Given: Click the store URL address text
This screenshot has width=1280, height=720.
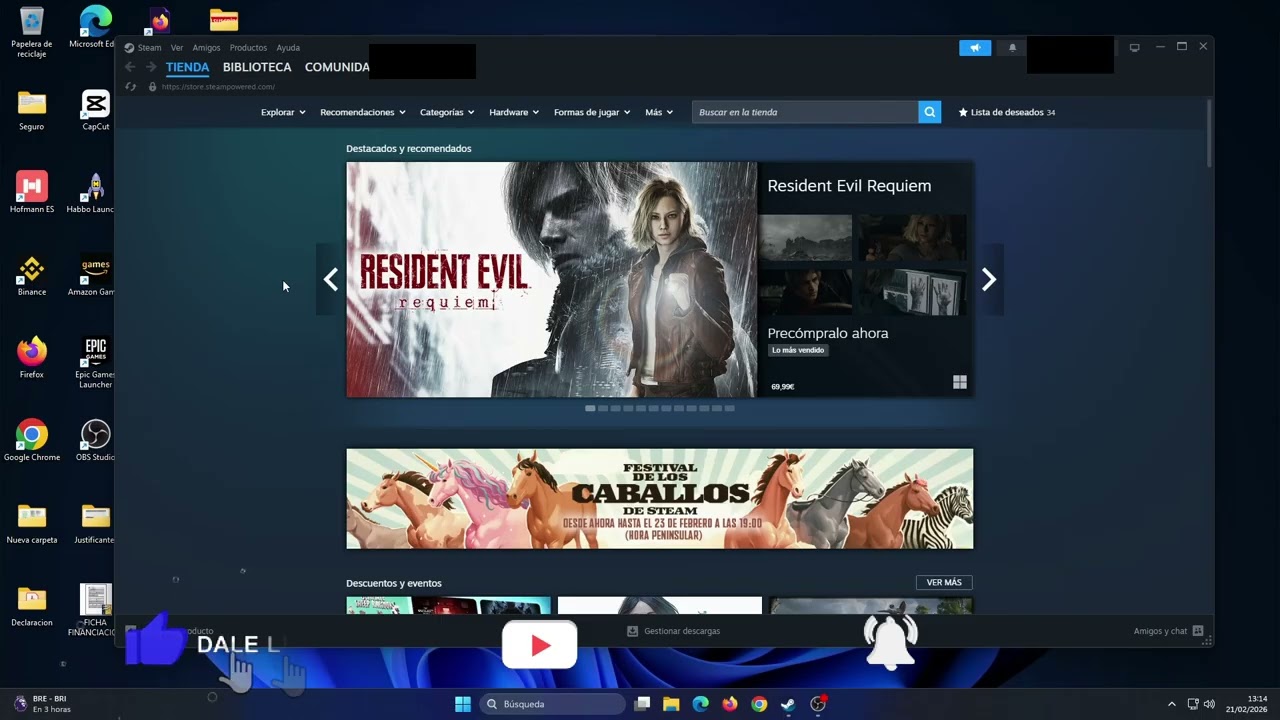Looking at the screenshot, I should (218, 87).
